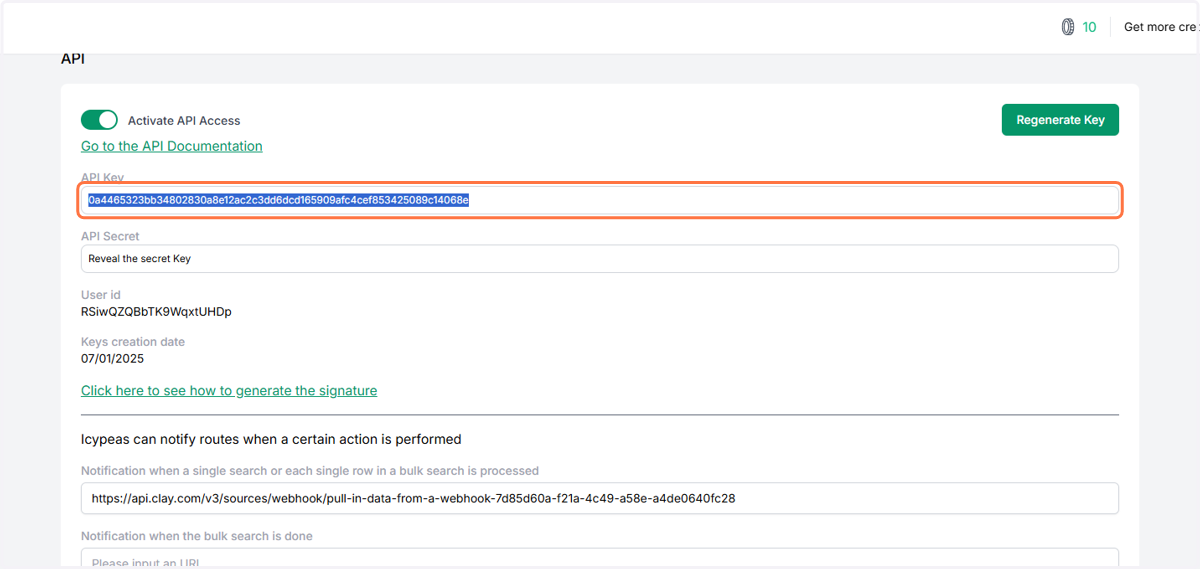Viewport: 1200px width, 569px height.
Task: Click inside the API Key field
Action: click(599, 200)
